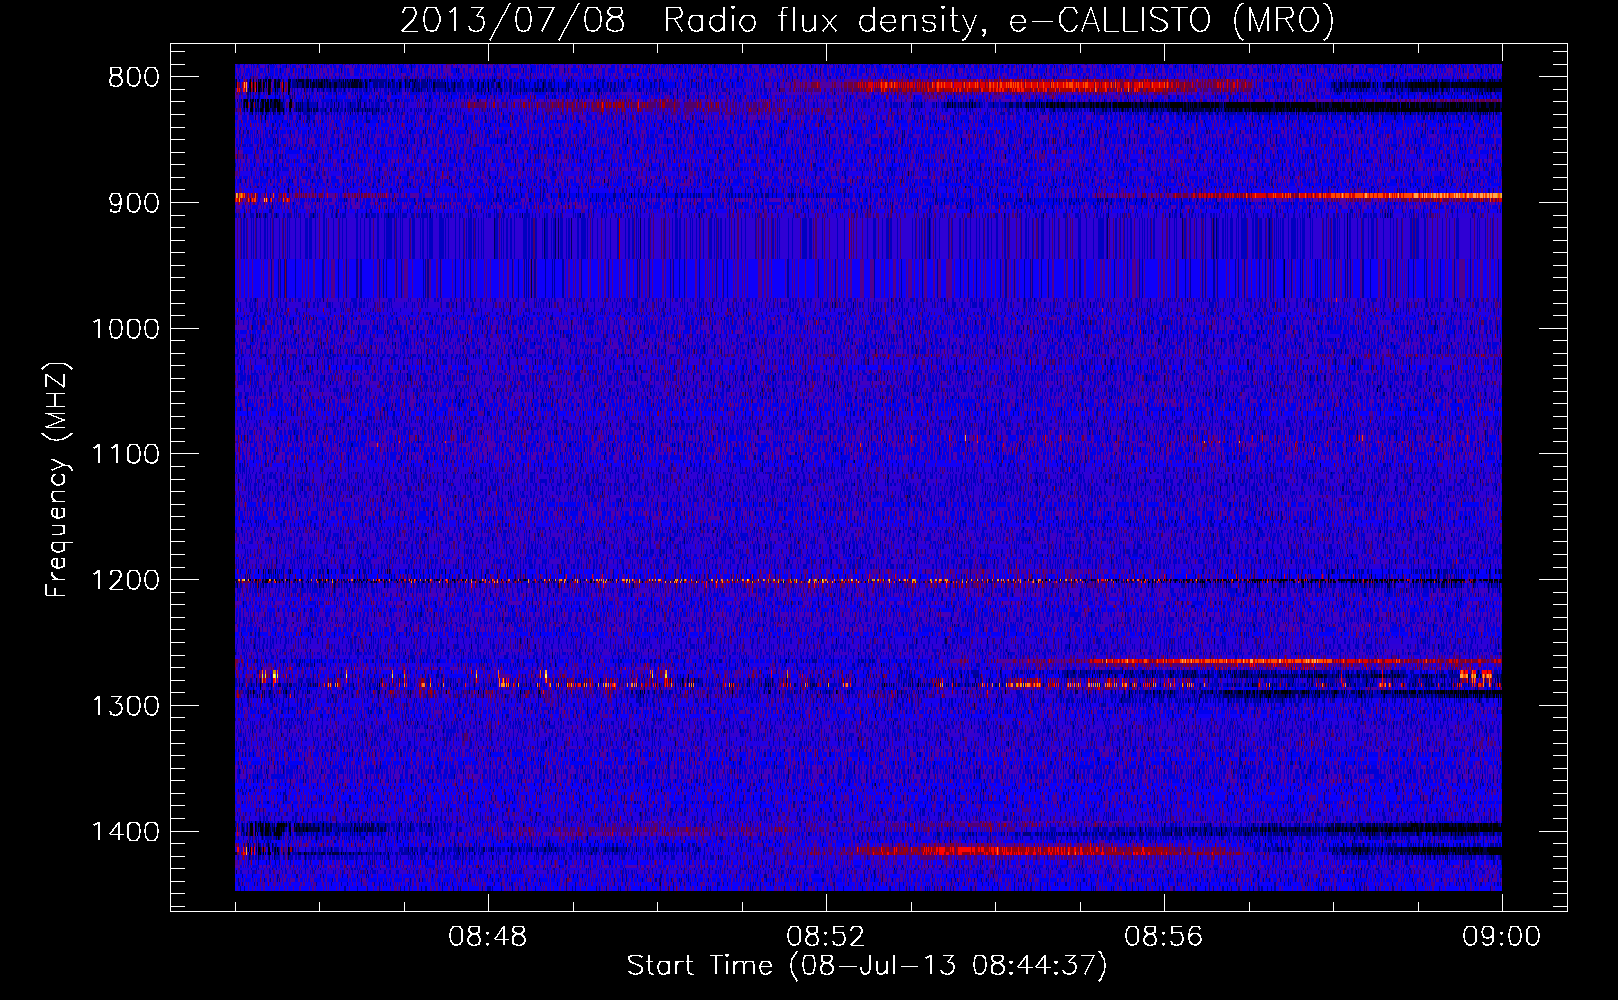The height and width of the screenshot is (1000, 1618).
Task: Click the 1300 frequency tick label
Action: (x=125, y=706)
